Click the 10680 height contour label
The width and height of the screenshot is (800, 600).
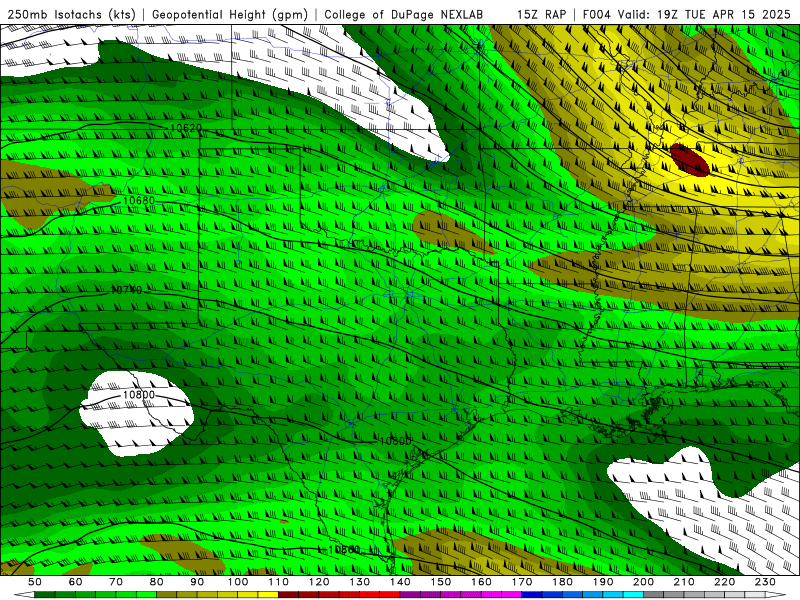tap(139, 201)
